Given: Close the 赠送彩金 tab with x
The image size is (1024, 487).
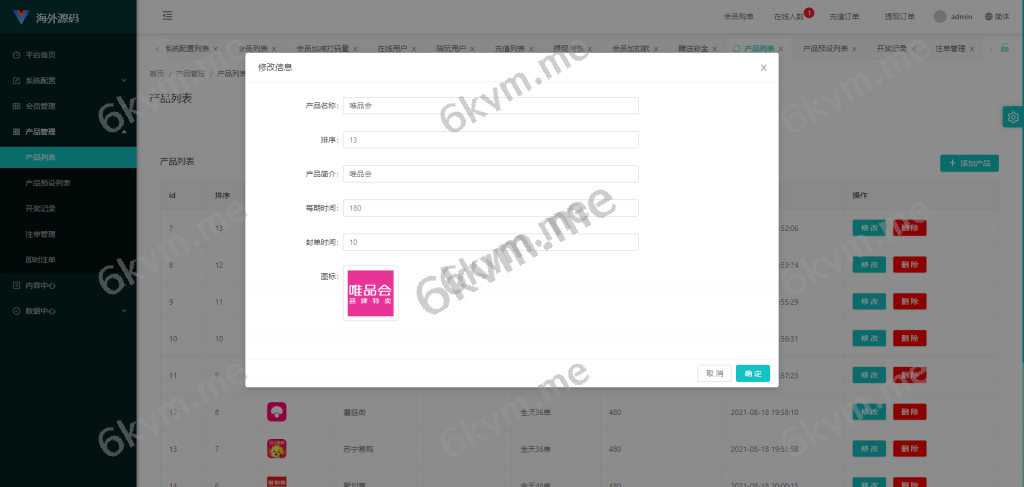Looking at the screenshot, I should point(715,49).
